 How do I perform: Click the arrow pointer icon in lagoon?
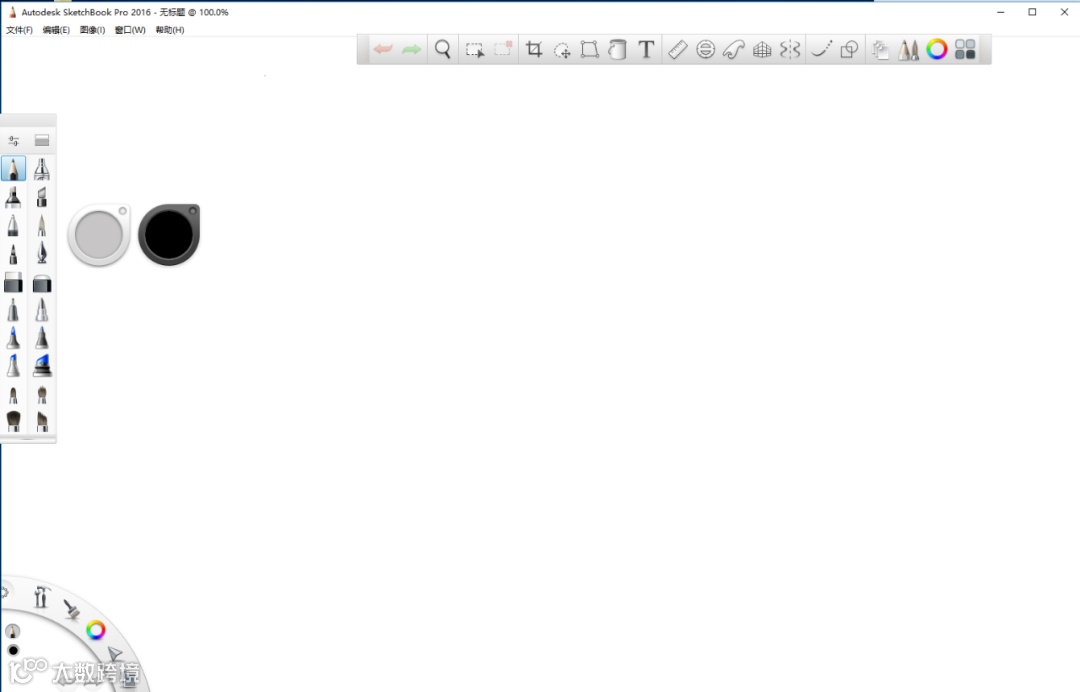coord(114,653)
